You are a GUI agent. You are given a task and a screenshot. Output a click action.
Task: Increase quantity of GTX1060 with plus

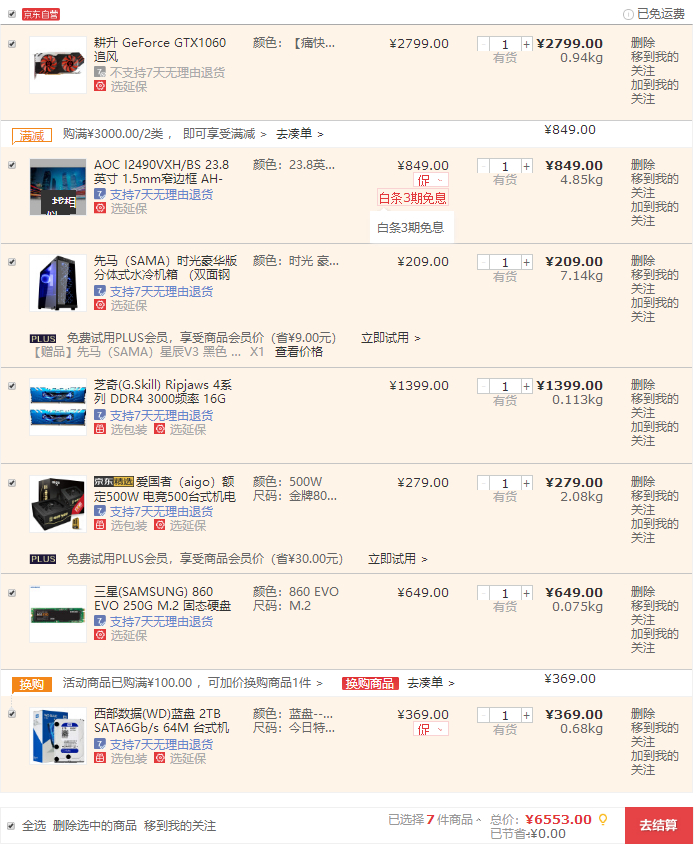tap(526, 44)
